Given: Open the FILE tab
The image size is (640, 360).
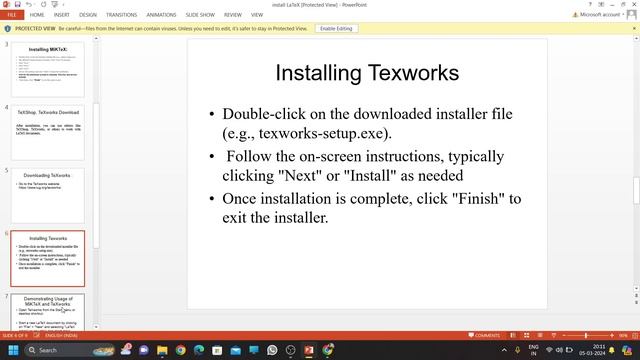Looking at the screenshot, I should (12, 15).
